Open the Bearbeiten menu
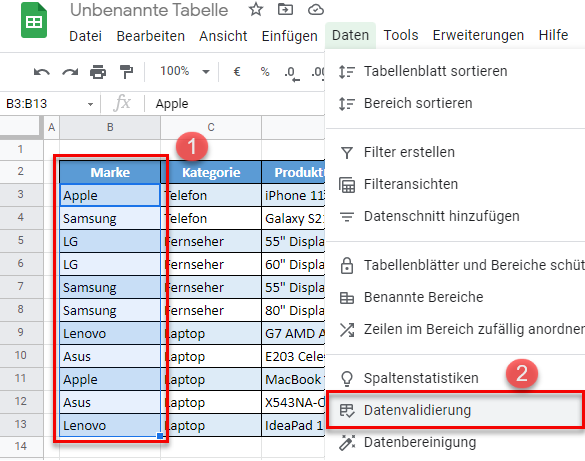Image resolution: width=585 pixels, height=461 pixels. coord(151,36)
